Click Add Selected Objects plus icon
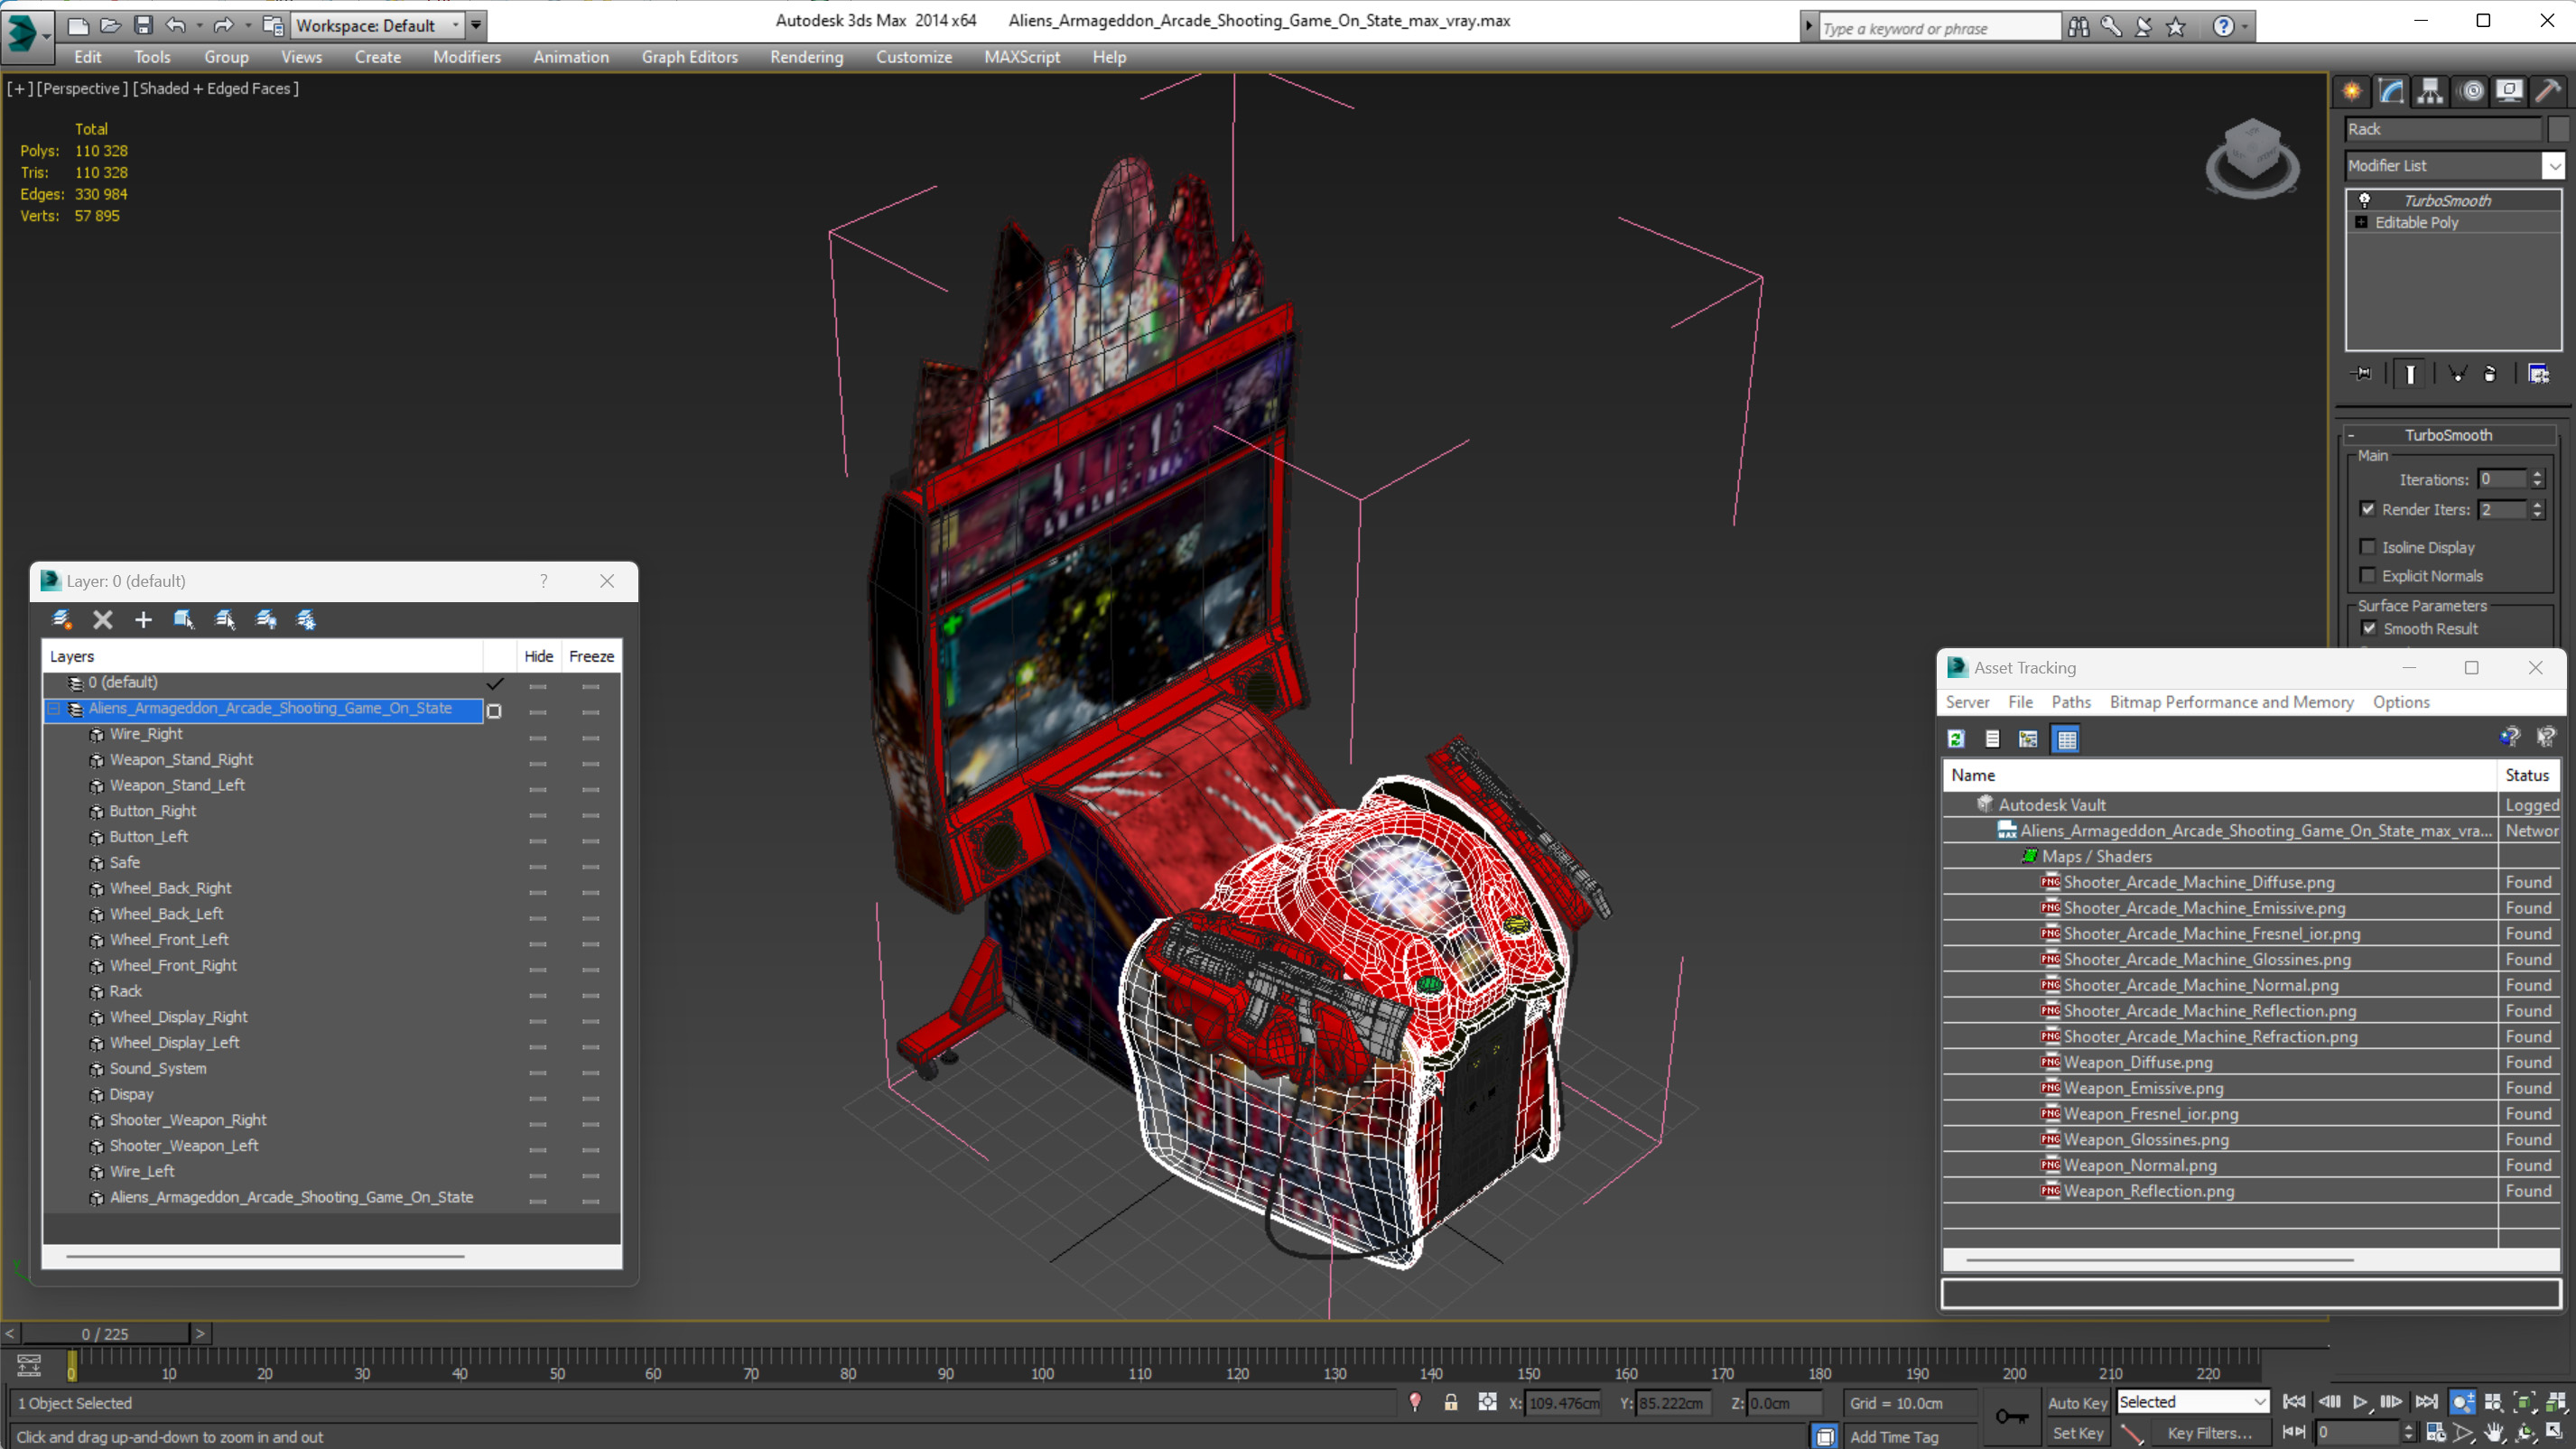Image resolution: width=2576 pixels, height=1449 pixels. click(143, 620)
